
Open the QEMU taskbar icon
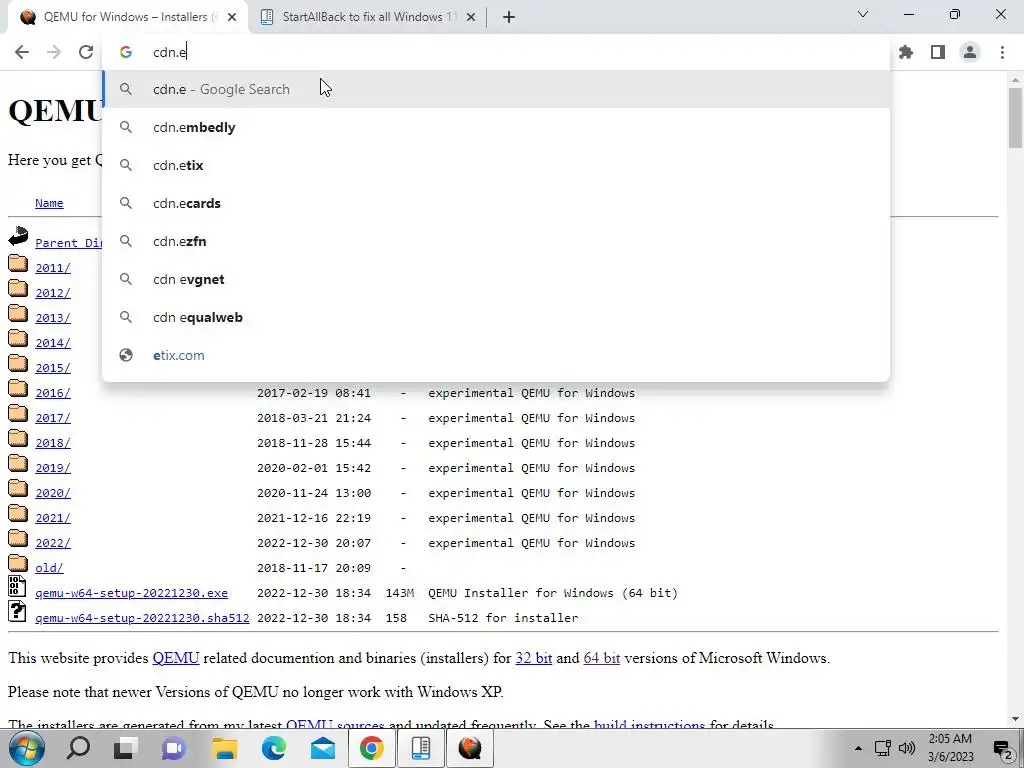coord(470,748)
